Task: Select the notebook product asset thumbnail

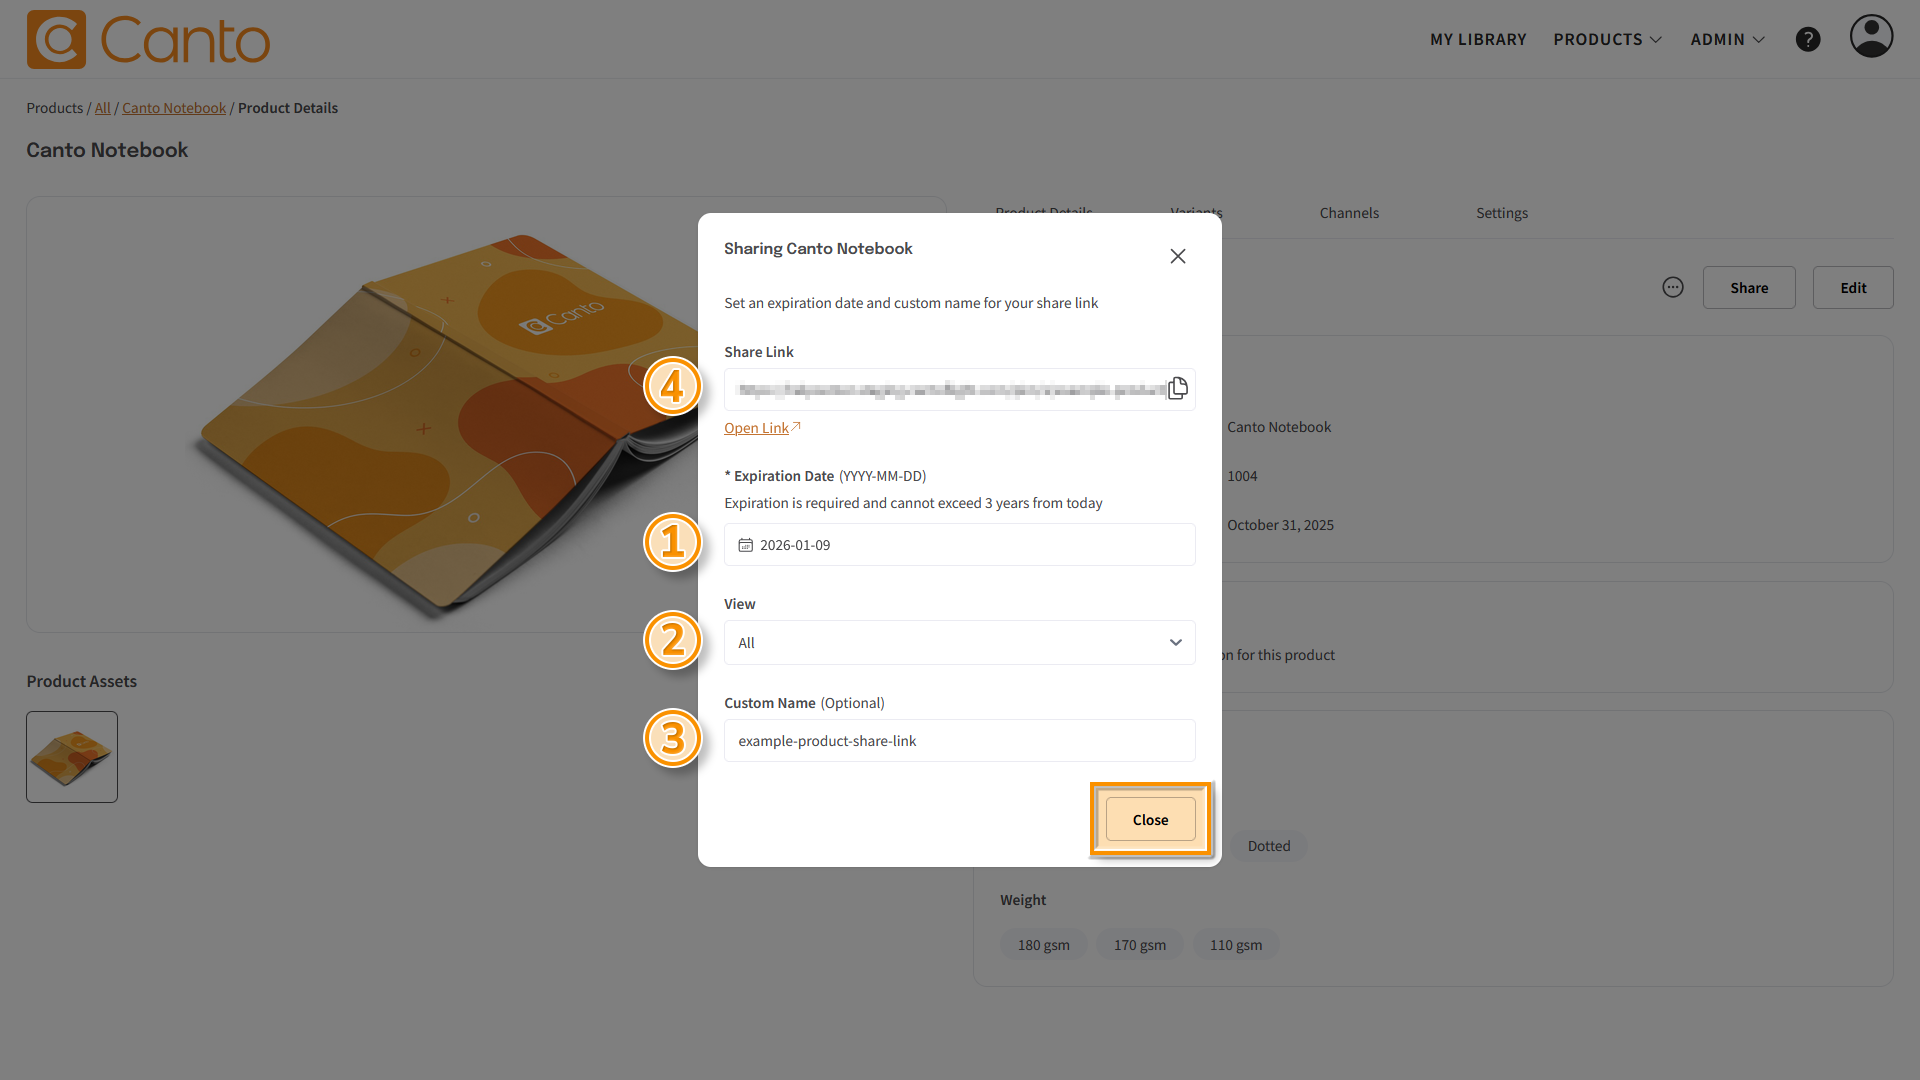Action: point(72,757)
